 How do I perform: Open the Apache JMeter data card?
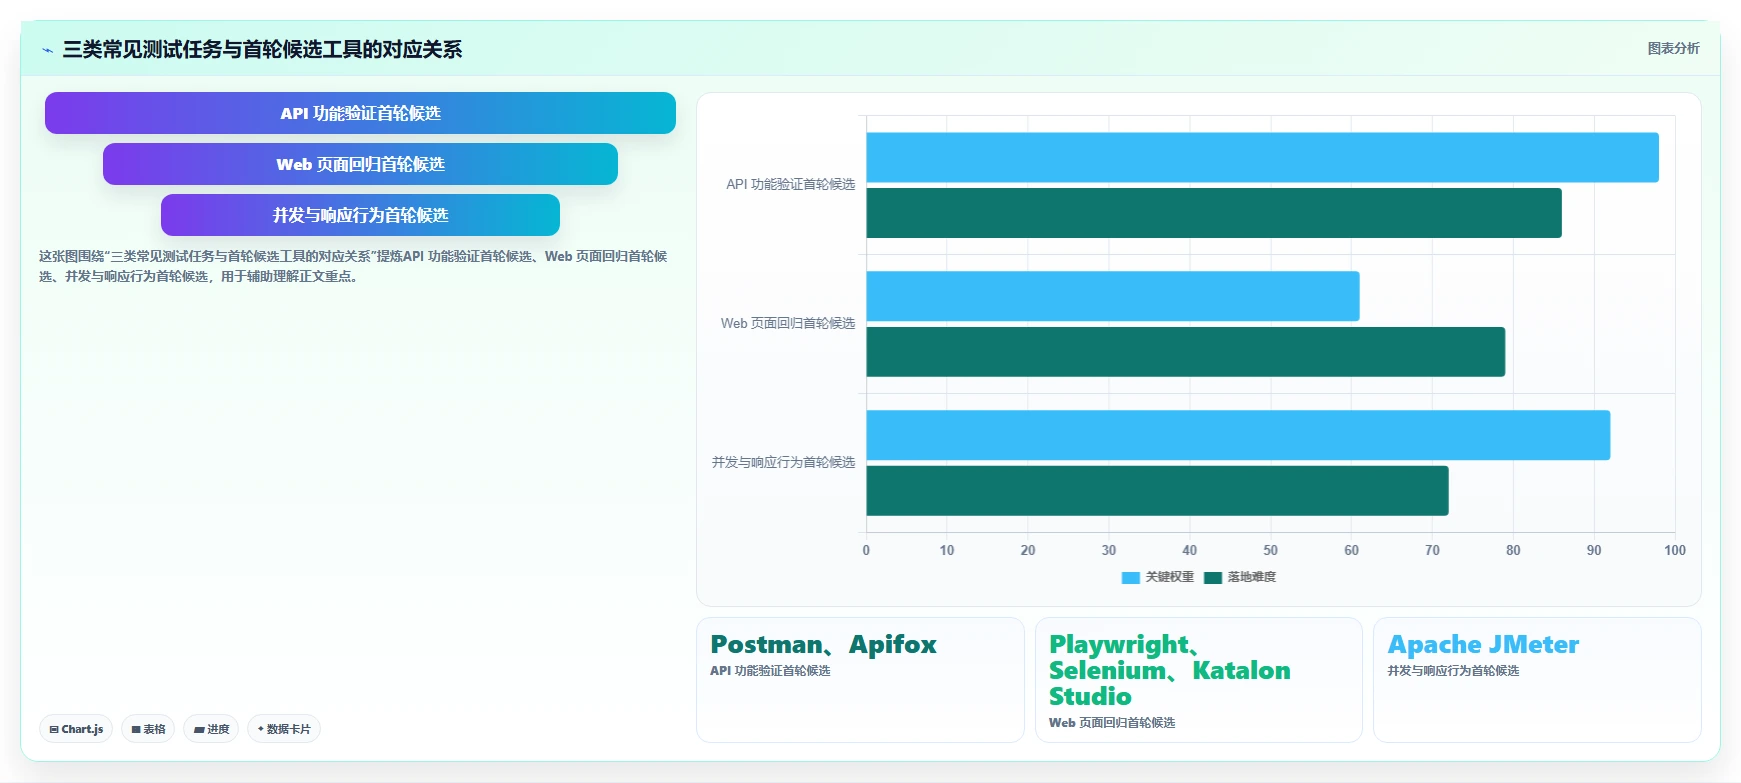(1537, 680)
